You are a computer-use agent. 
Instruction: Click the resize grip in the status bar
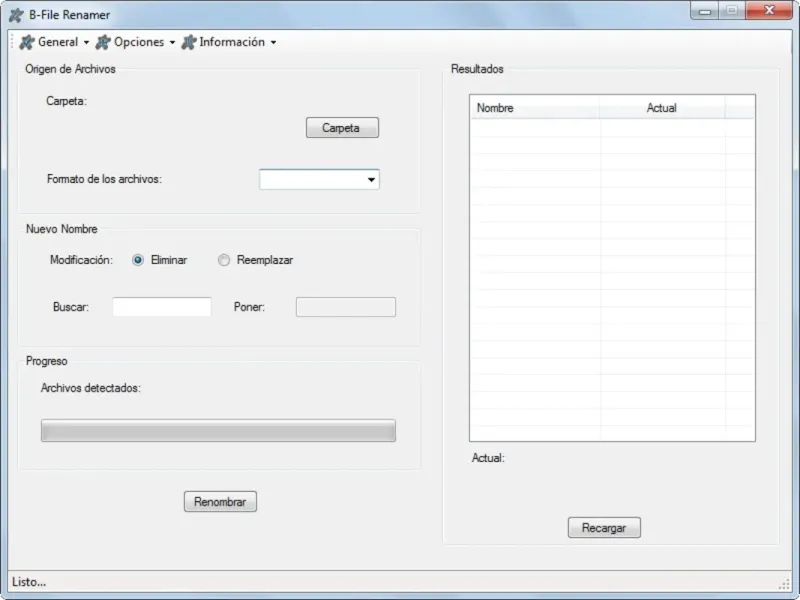[784, 584]
